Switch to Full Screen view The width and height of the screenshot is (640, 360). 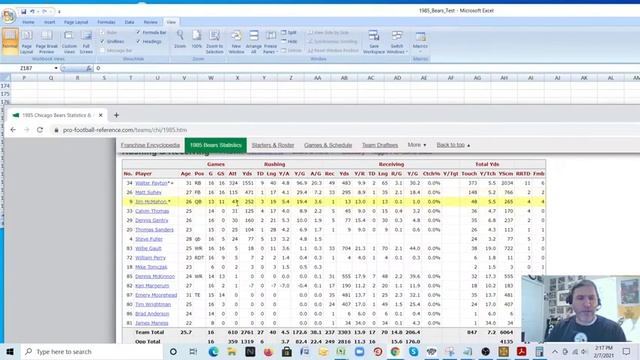[x=86, y=41]
